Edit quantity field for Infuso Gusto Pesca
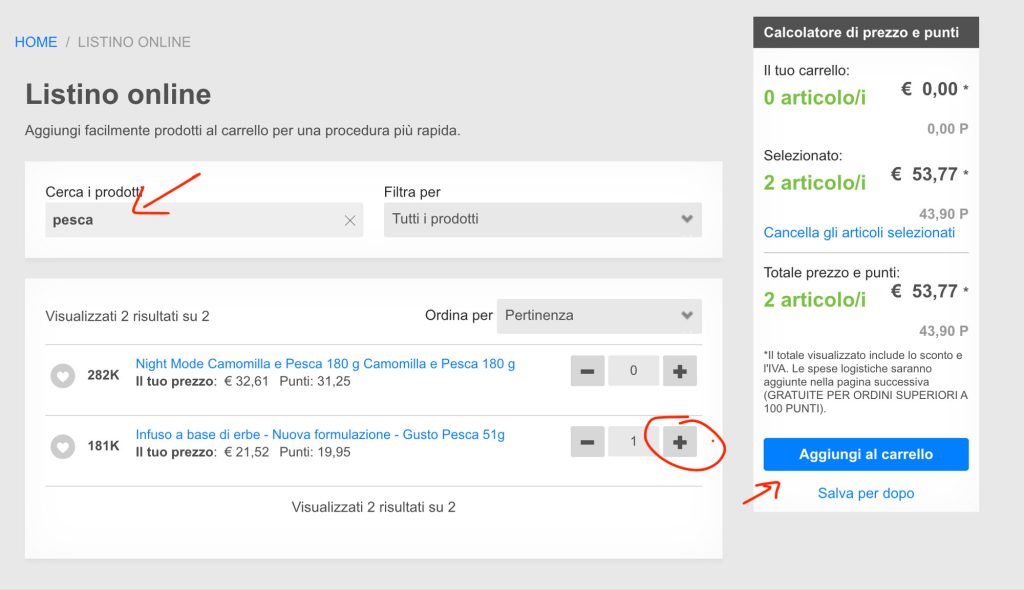The width and height of the screenshot is (1024, 590). 633,442
